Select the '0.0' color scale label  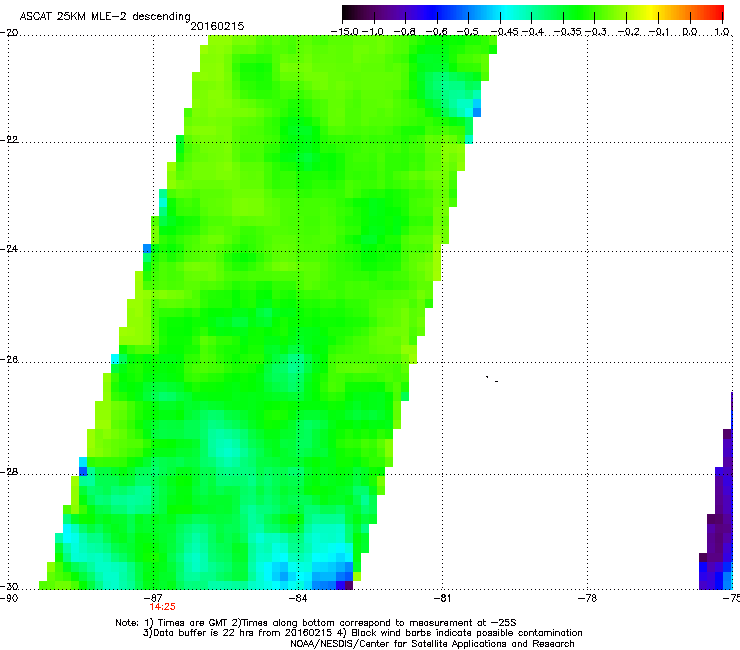[x=690, y=32]
